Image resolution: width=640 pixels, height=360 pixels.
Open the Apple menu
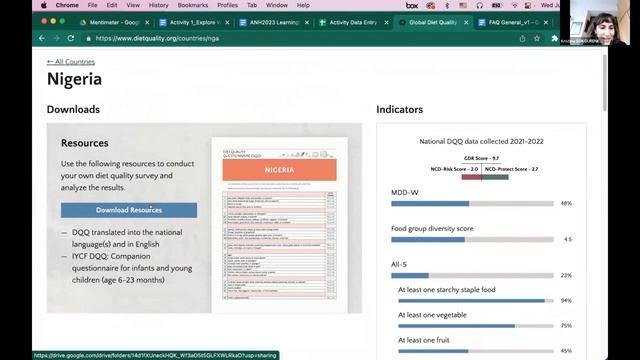coord(44,5)
